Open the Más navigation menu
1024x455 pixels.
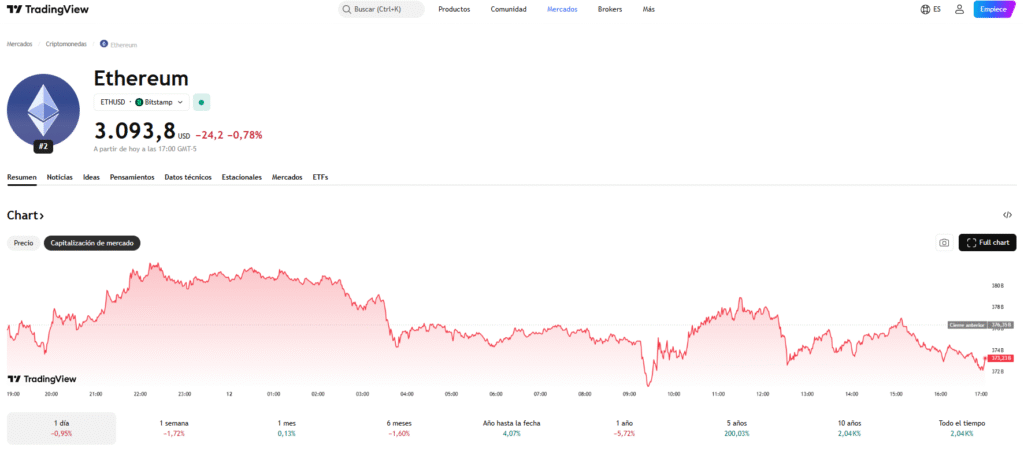point(649,9)
